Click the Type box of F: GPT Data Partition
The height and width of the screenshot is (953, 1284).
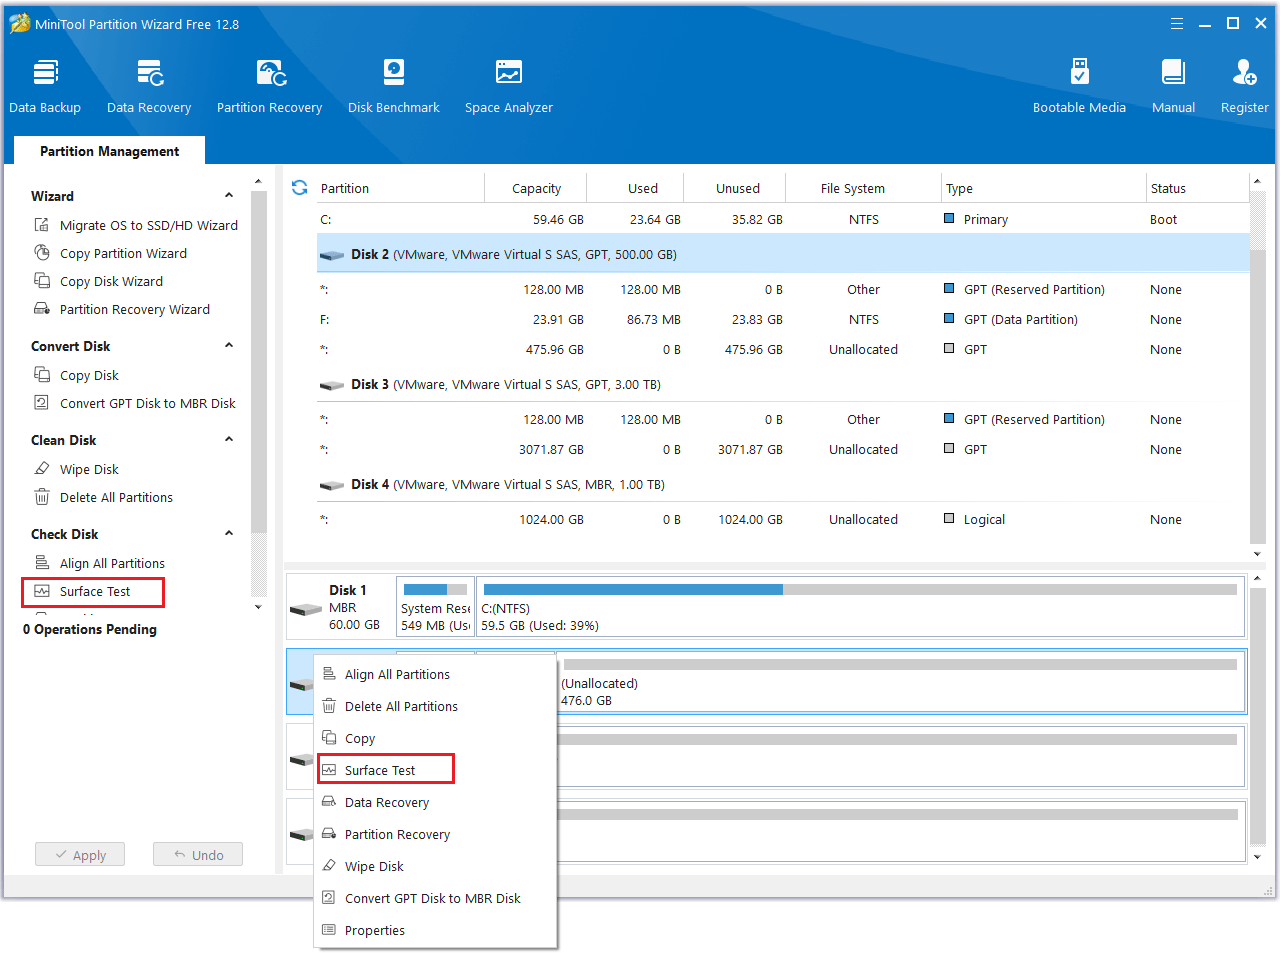949,318
